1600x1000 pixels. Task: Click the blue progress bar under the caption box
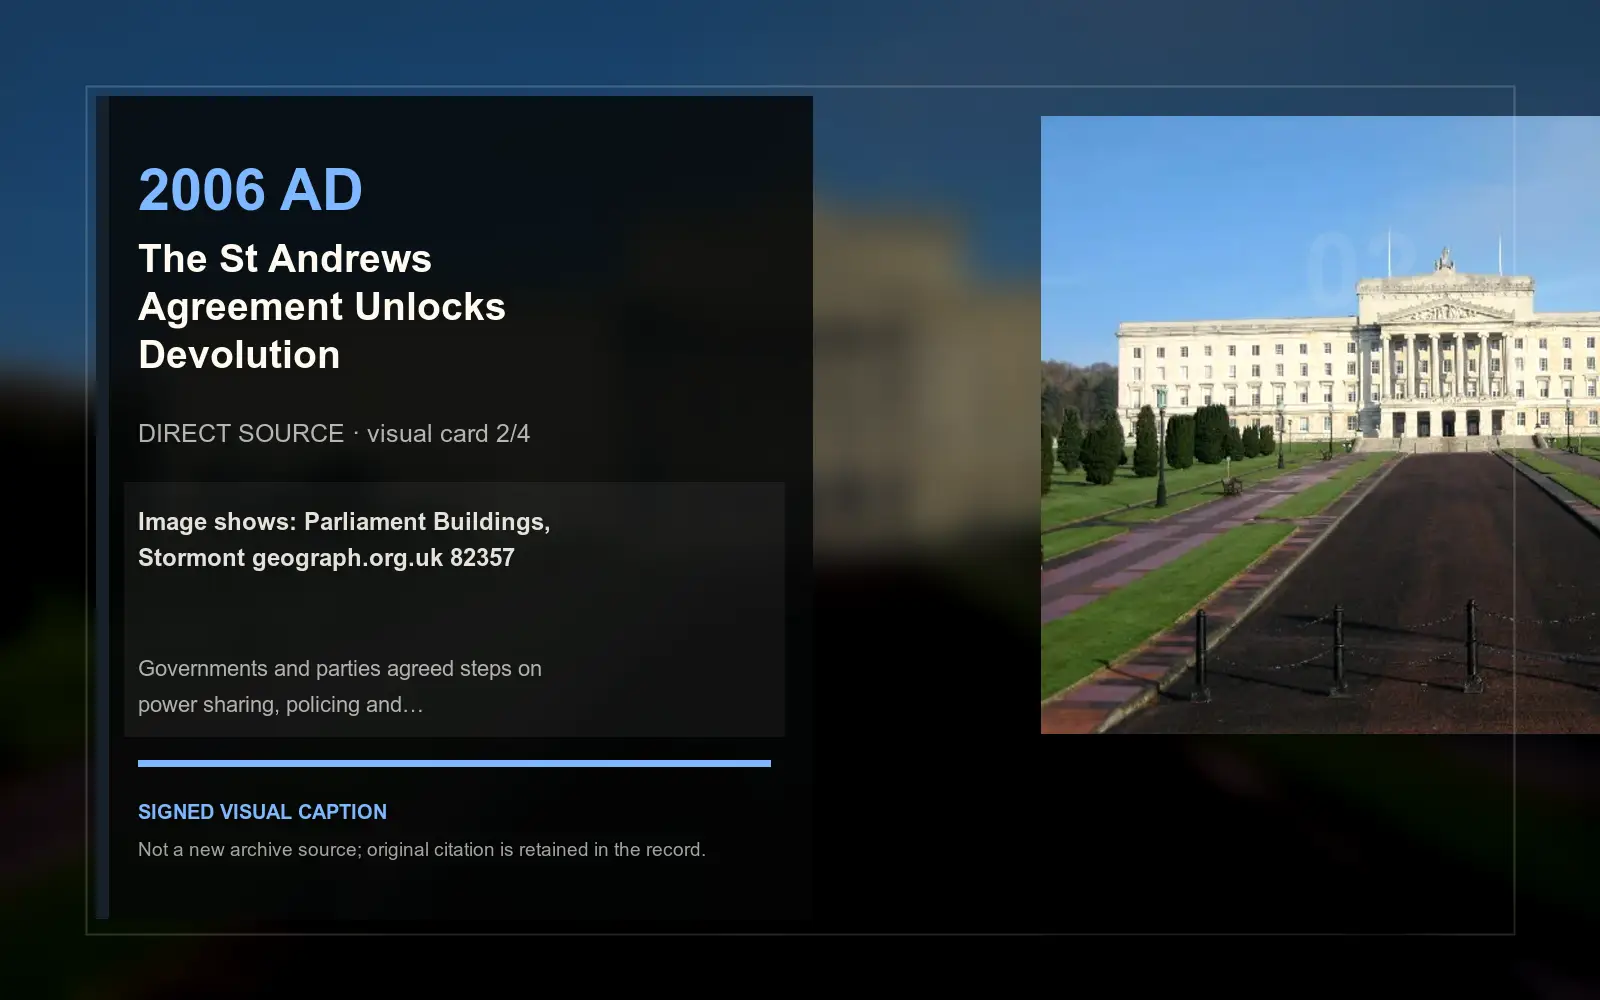[x=454, y=763]
